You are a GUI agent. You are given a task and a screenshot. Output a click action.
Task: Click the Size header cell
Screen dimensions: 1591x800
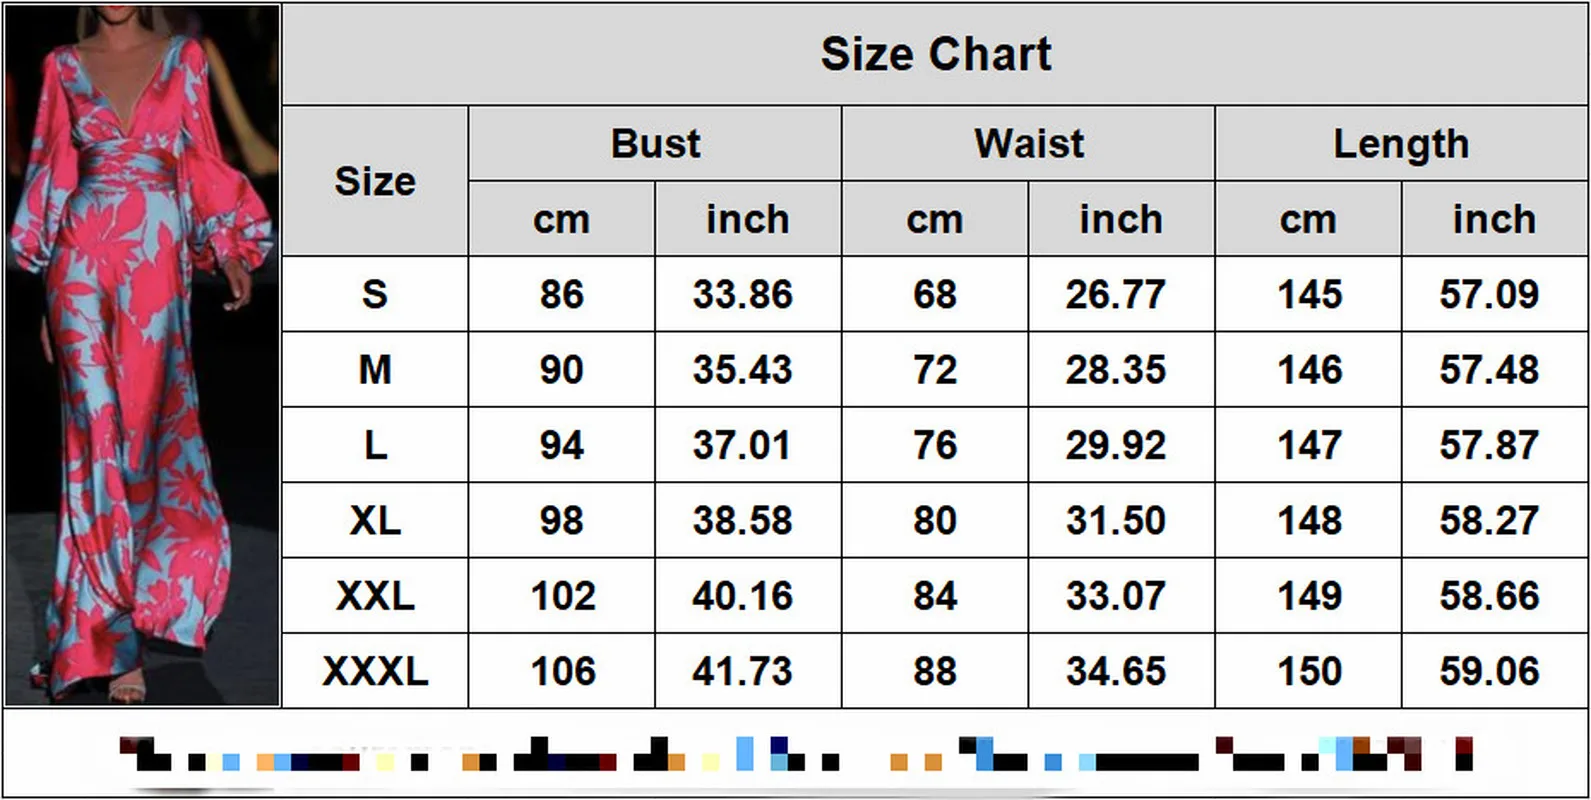[x=375, y=181]
